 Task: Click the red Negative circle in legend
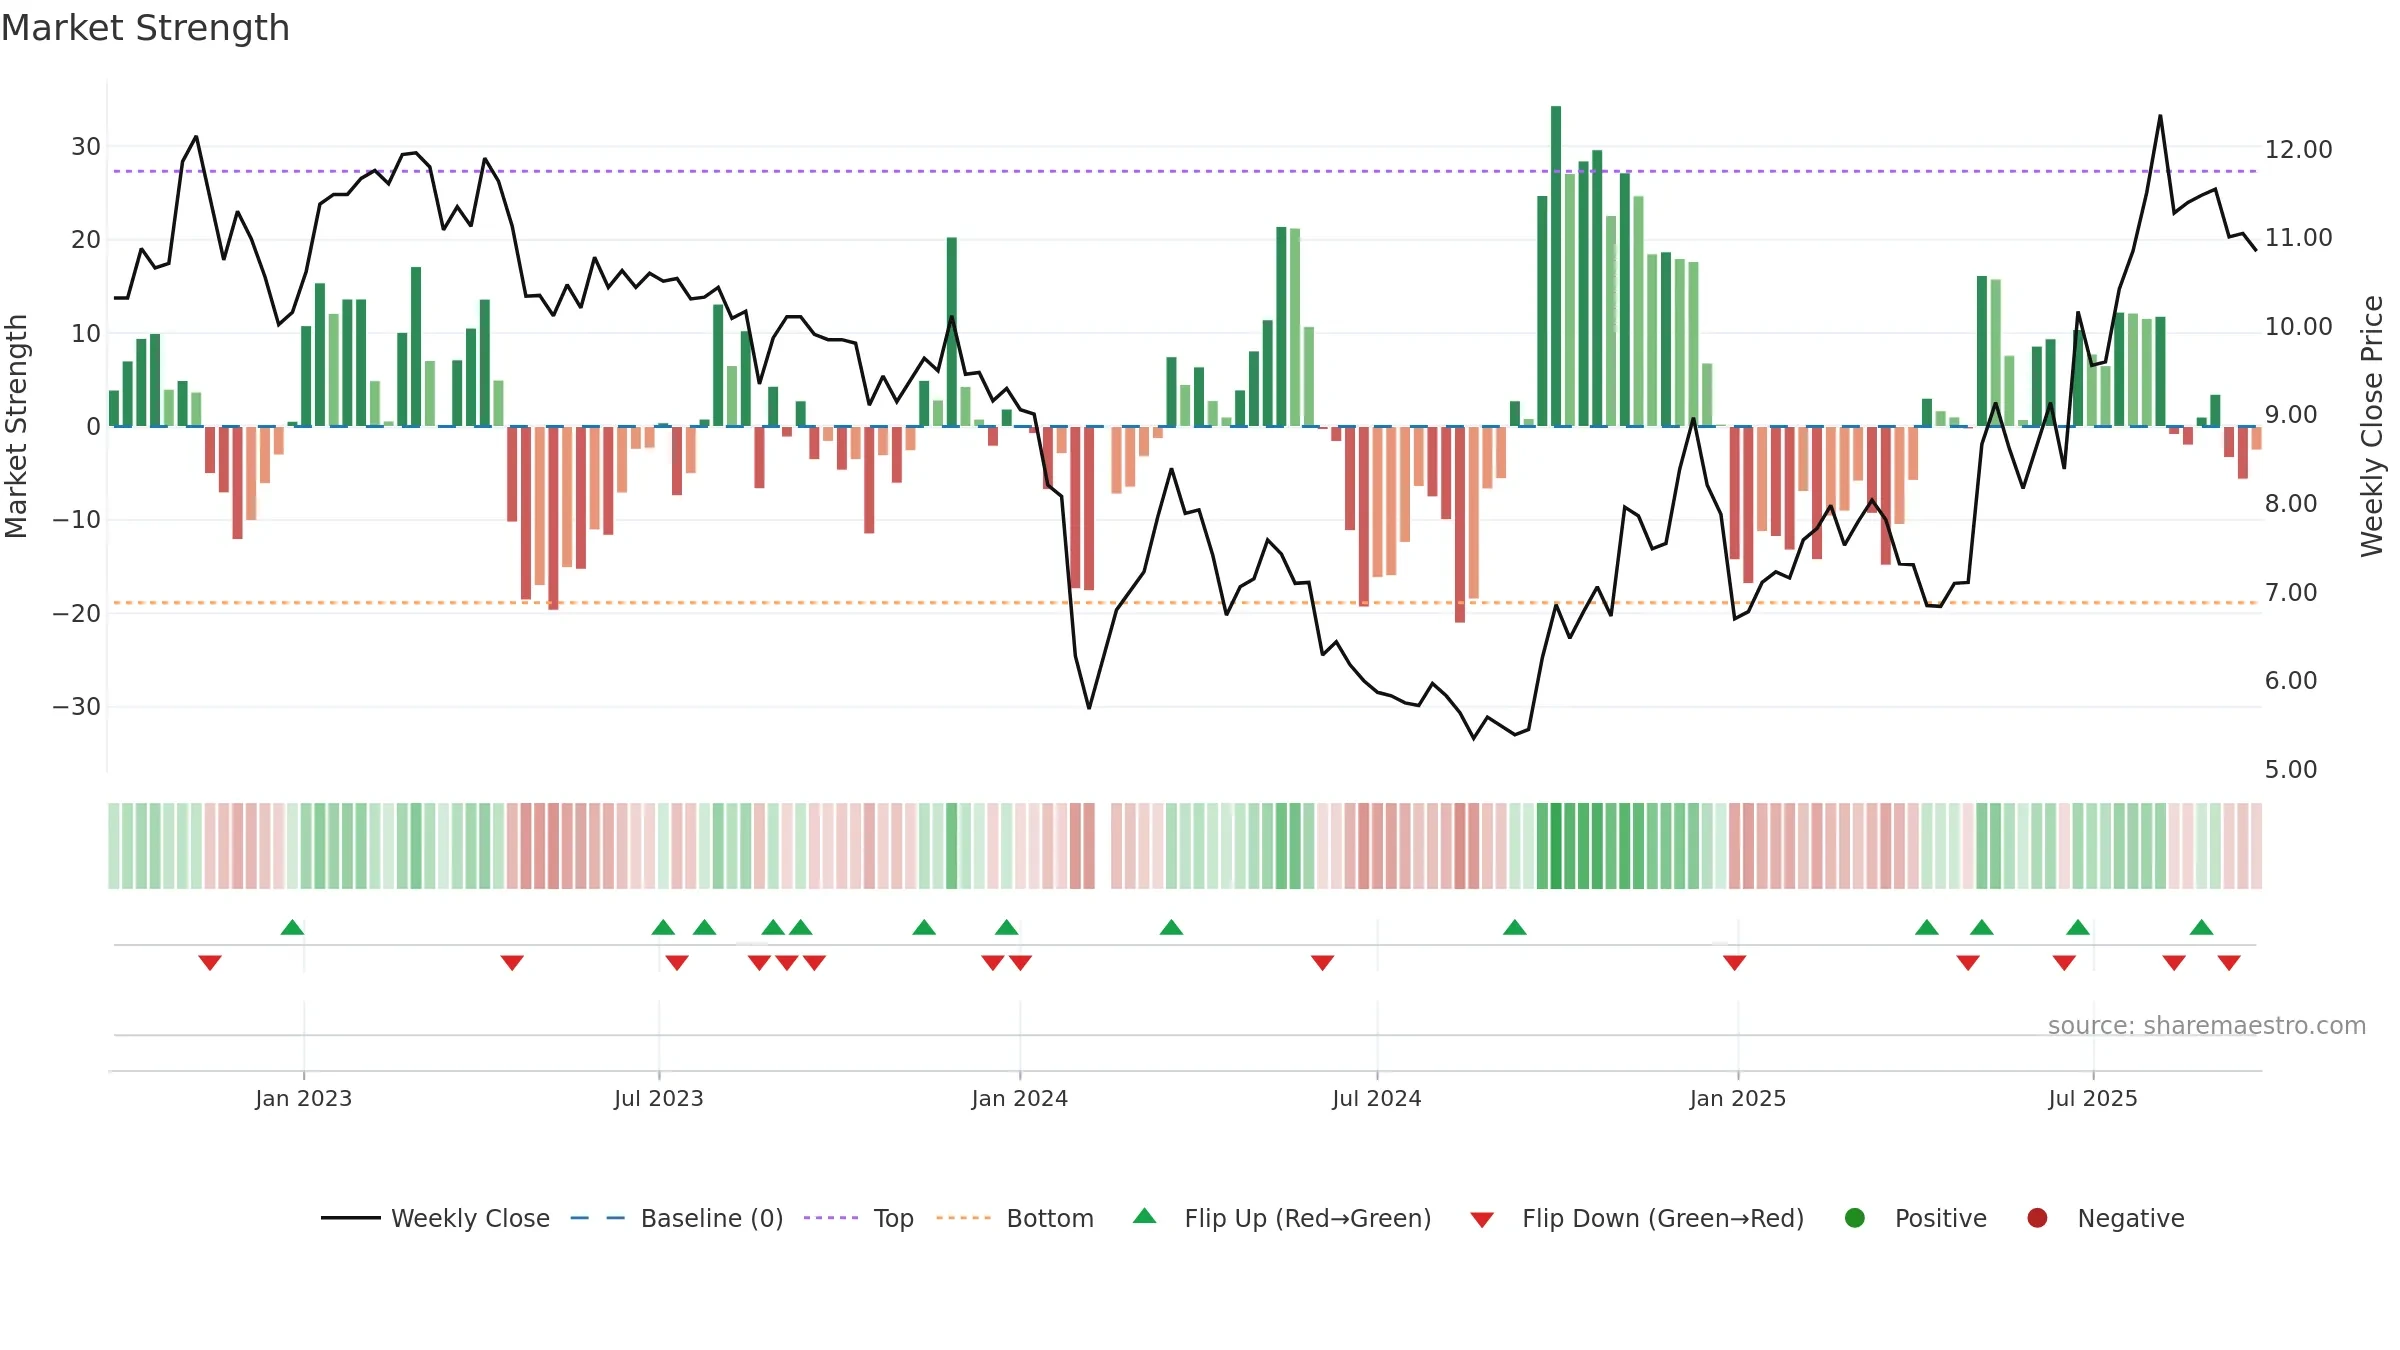coord(2037,1218)
